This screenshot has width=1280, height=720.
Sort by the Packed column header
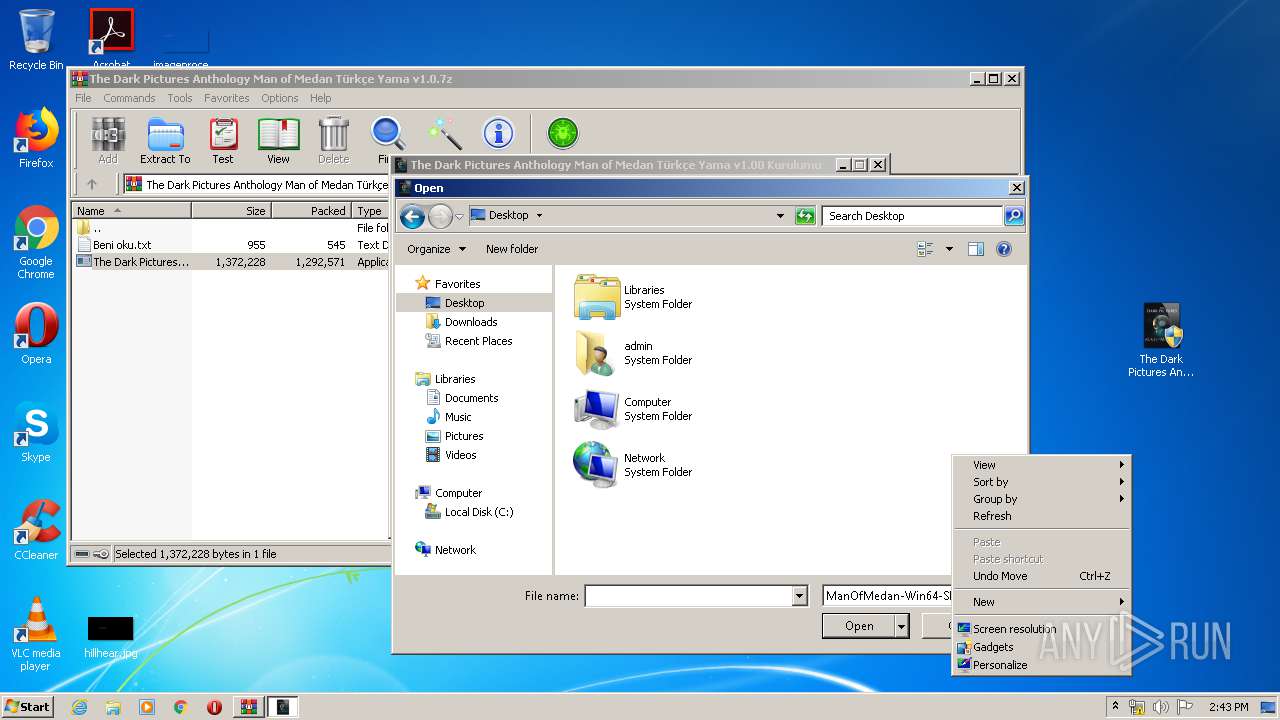(311, 211)
